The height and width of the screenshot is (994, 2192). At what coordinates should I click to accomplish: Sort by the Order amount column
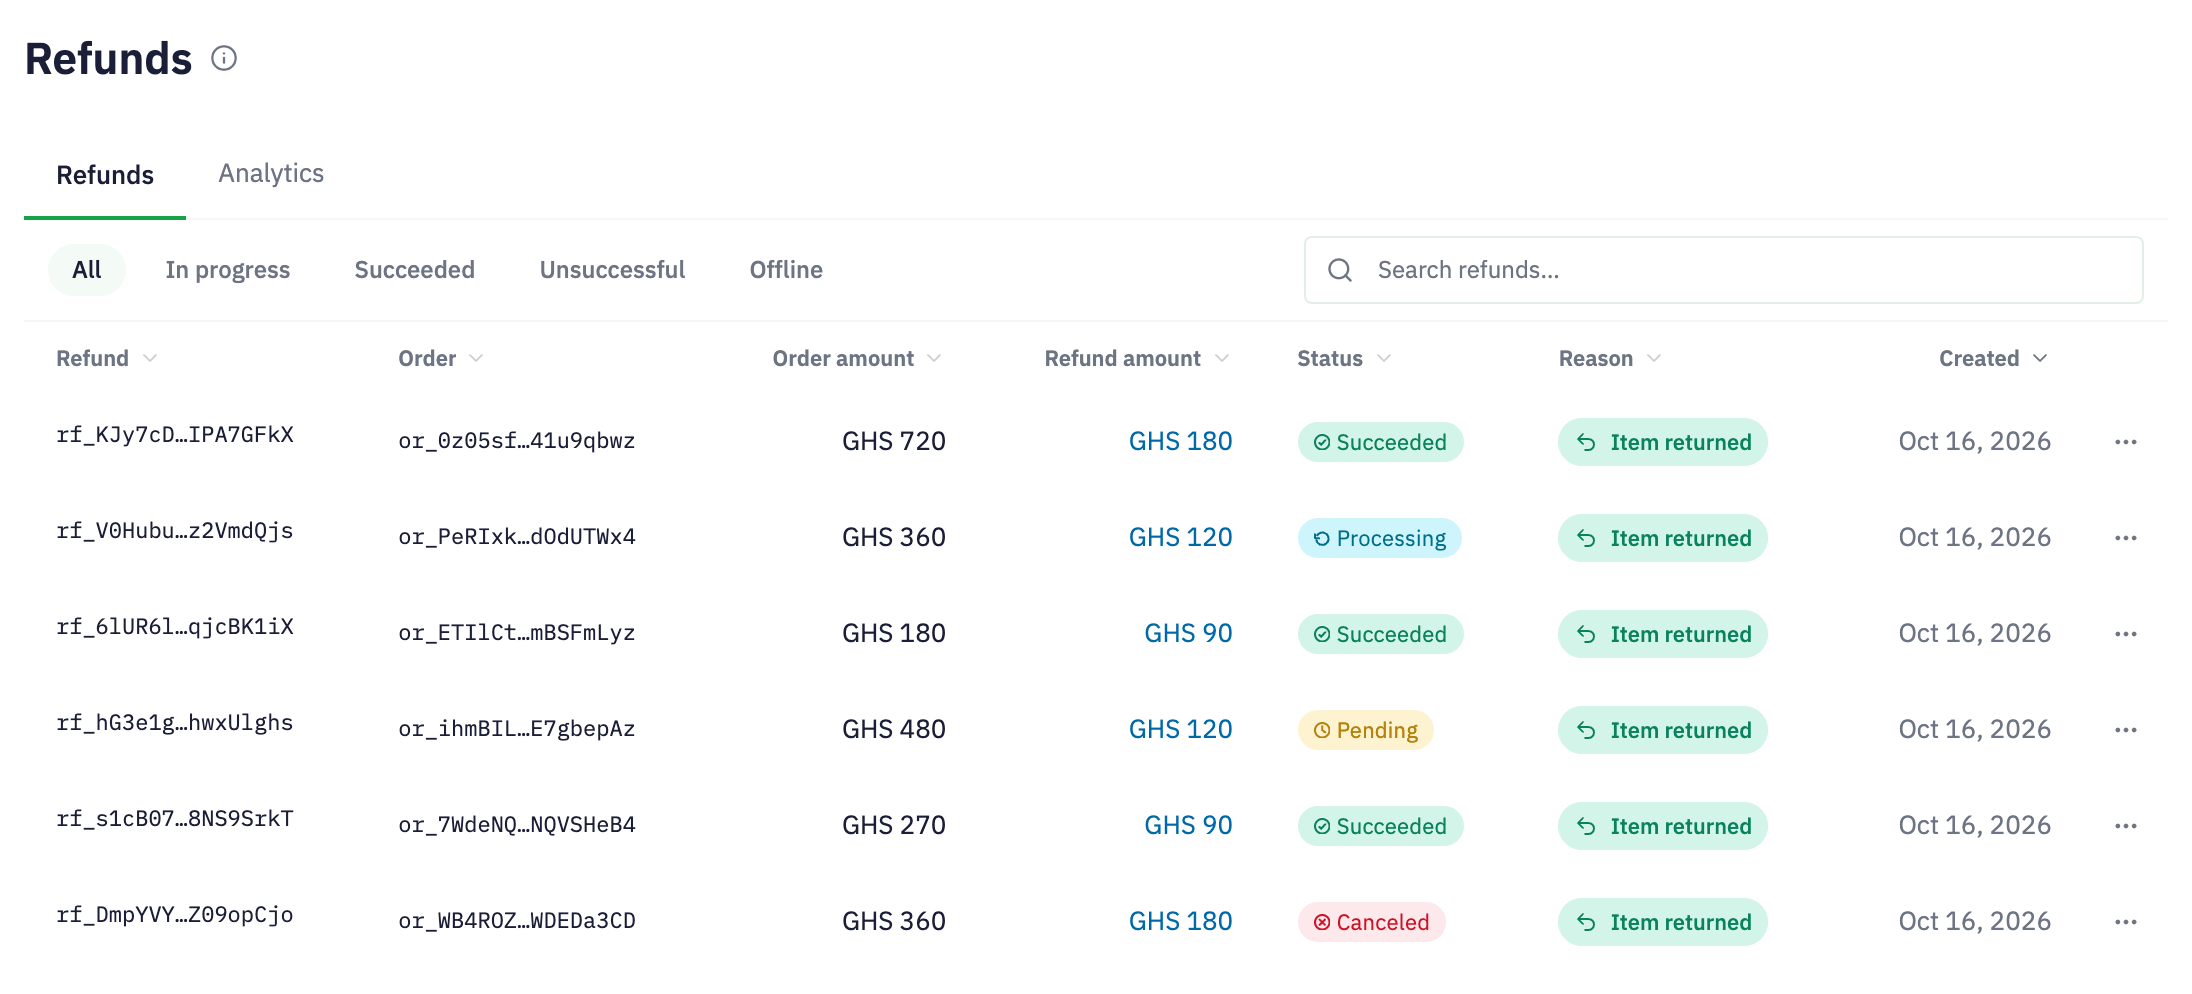(x=857, y=358)
